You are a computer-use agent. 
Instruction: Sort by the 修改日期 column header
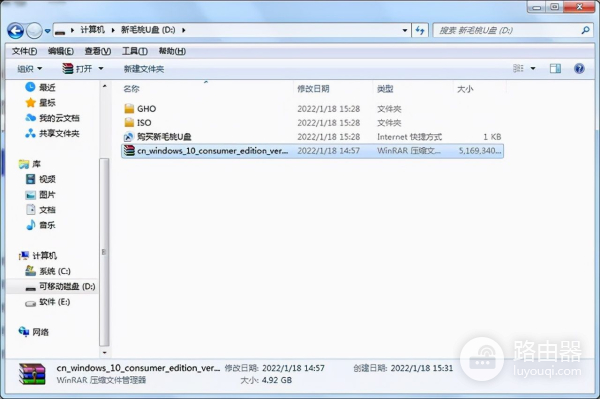click(313, 89)
